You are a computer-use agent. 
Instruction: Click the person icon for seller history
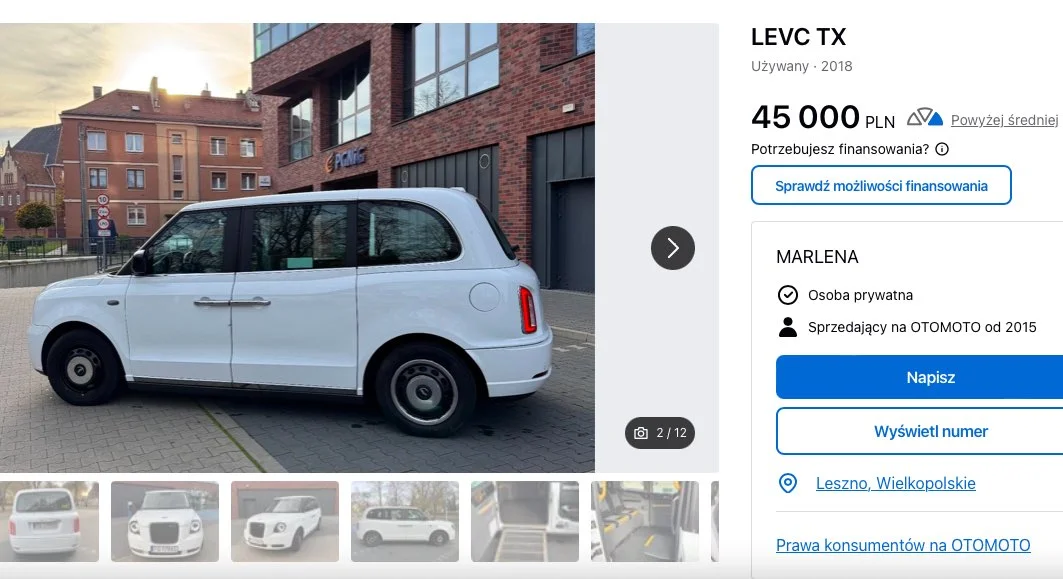click(788, 327)
